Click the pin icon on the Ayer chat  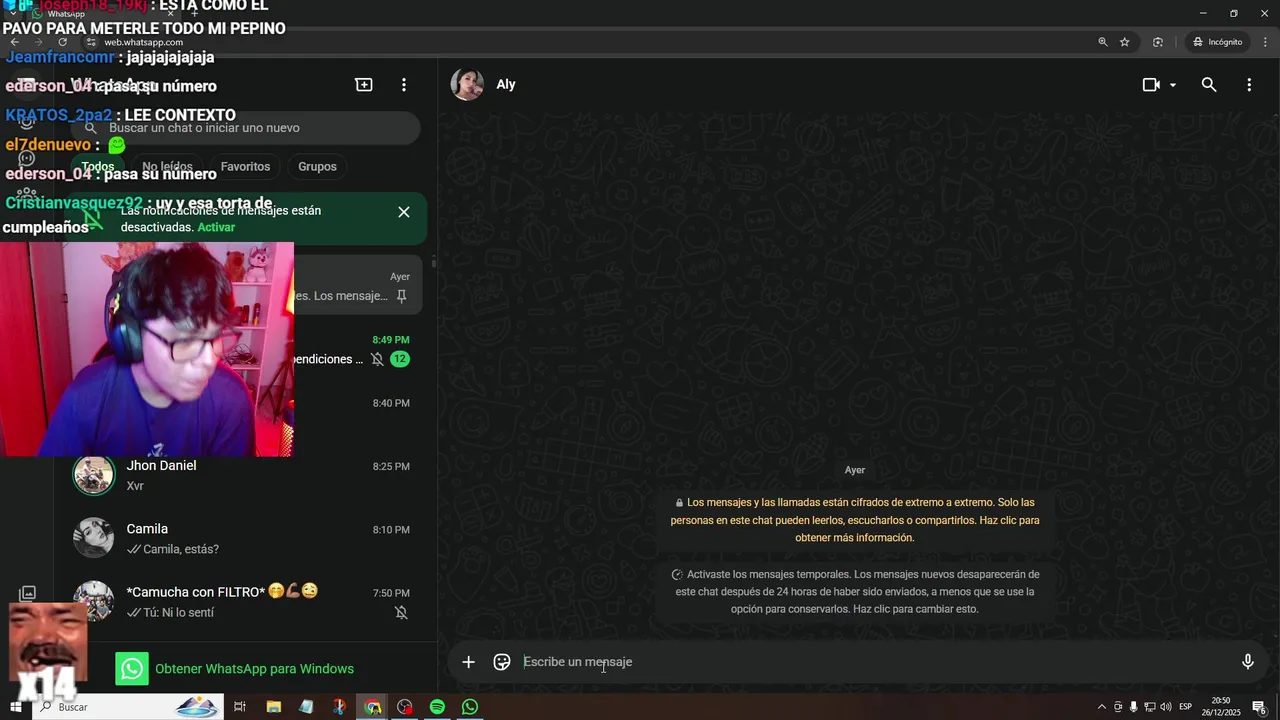[x=401, y=296]
